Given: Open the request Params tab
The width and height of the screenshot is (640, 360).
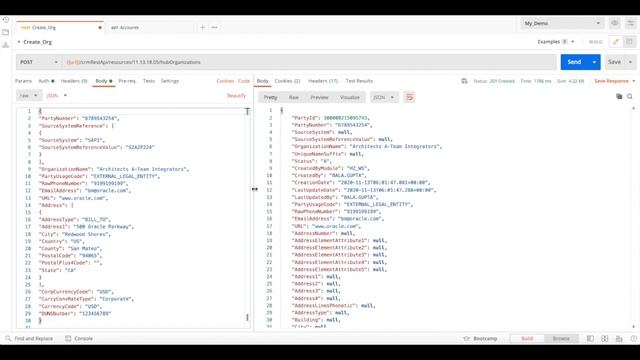Looking at the screenshot, I should click(23, 81).
